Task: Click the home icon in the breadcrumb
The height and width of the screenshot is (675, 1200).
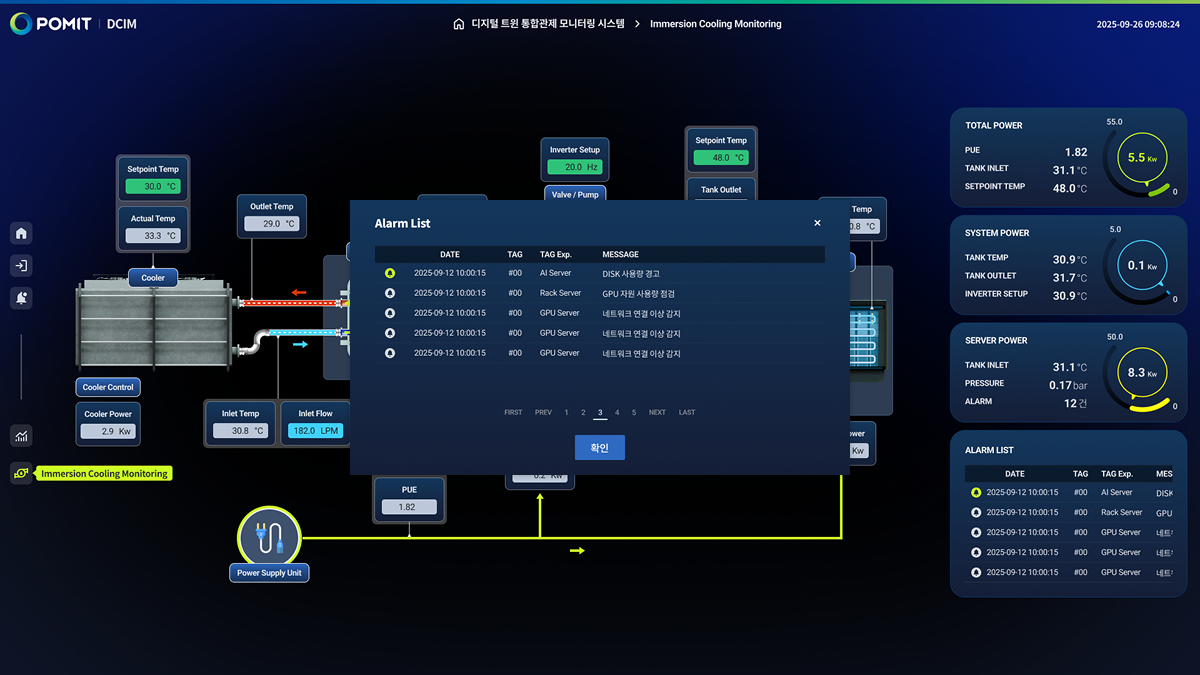Action: pos(458,24)
